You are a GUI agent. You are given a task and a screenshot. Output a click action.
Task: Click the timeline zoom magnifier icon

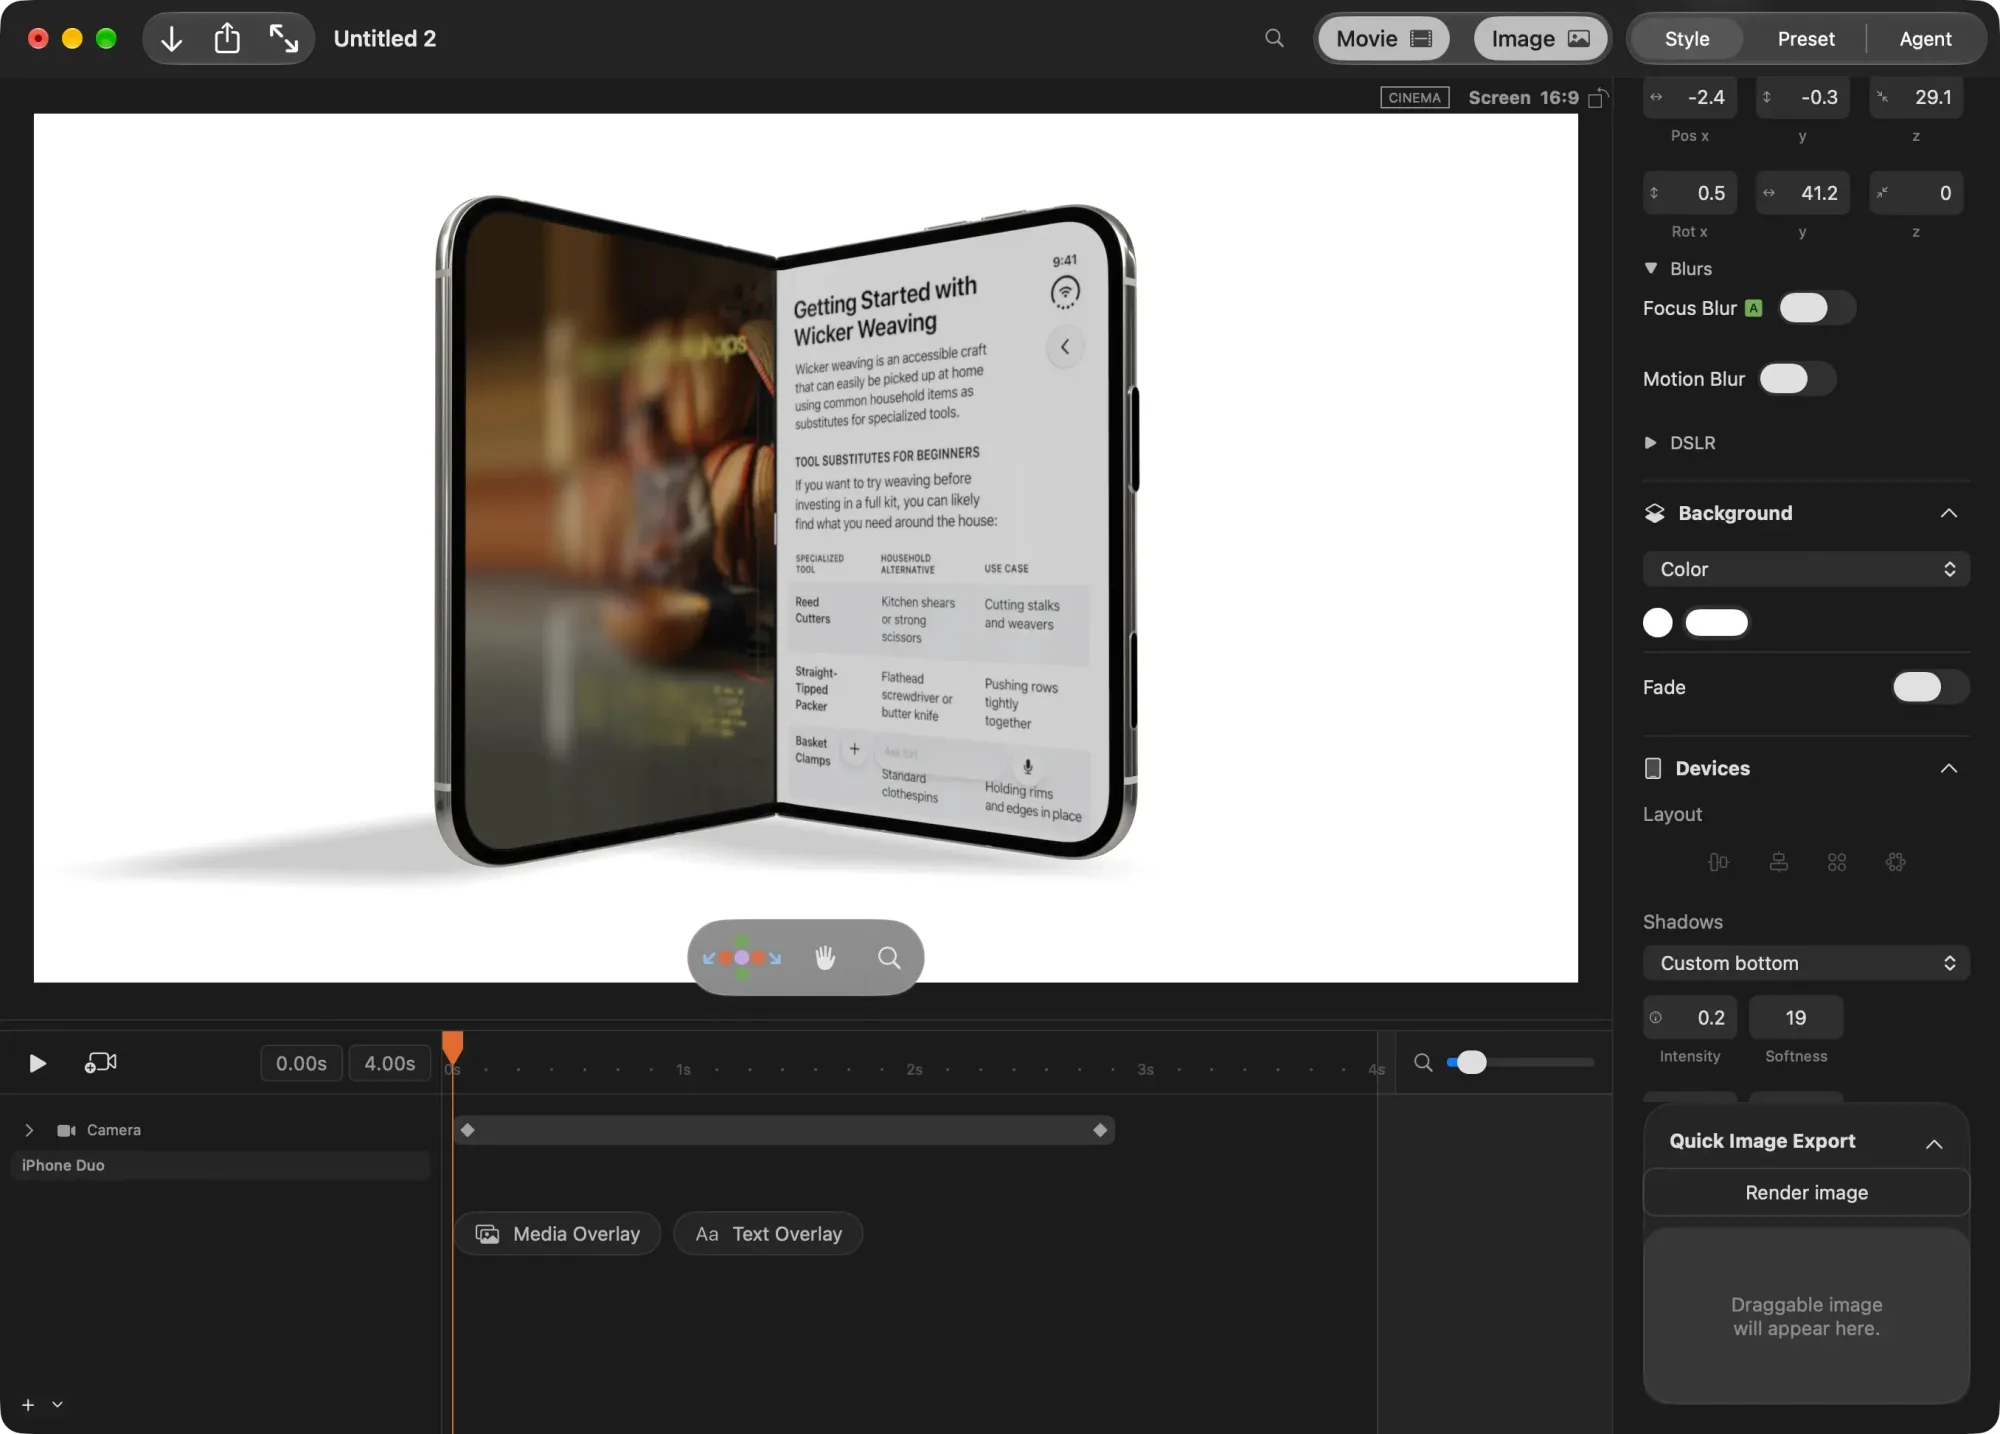[x=1423, y=1062]
